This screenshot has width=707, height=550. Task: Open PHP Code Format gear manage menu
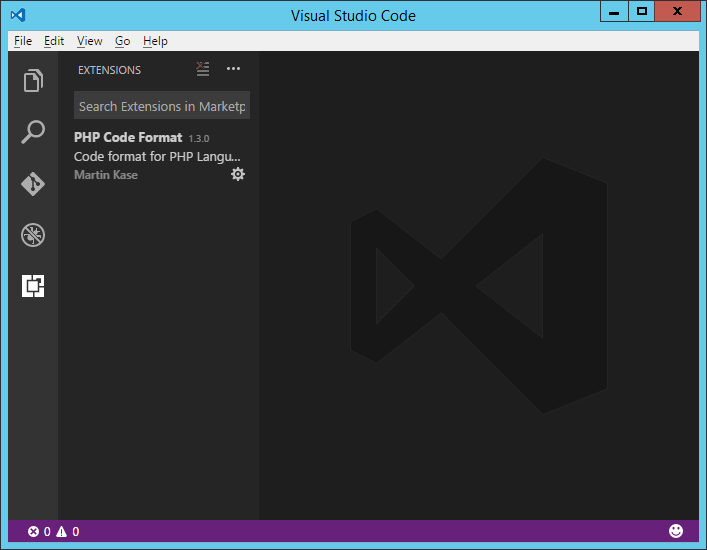click(238, 174)
